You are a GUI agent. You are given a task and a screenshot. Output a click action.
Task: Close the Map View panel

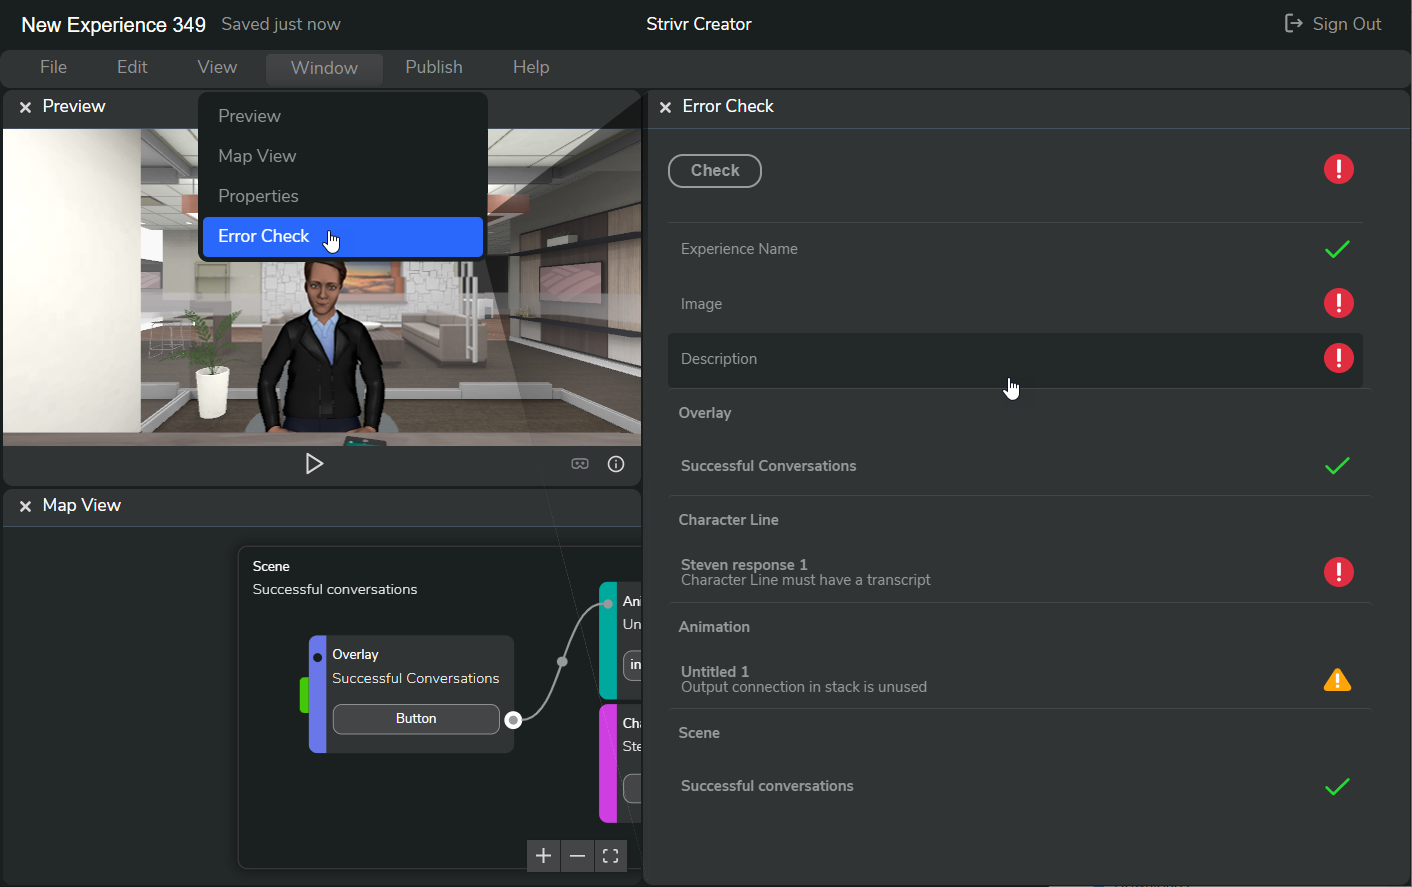[25, 506]
